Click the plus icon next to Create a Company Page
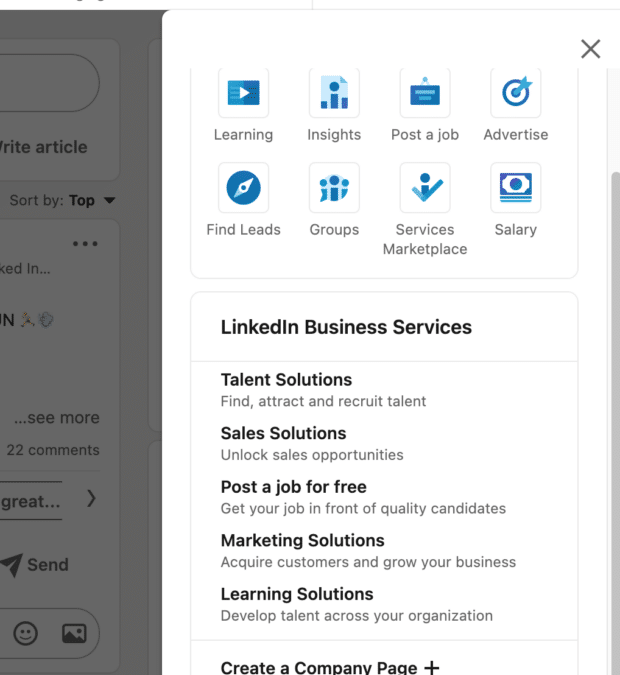Image resolution: width=620 pixels, height=675 pixels. [431, 668]
